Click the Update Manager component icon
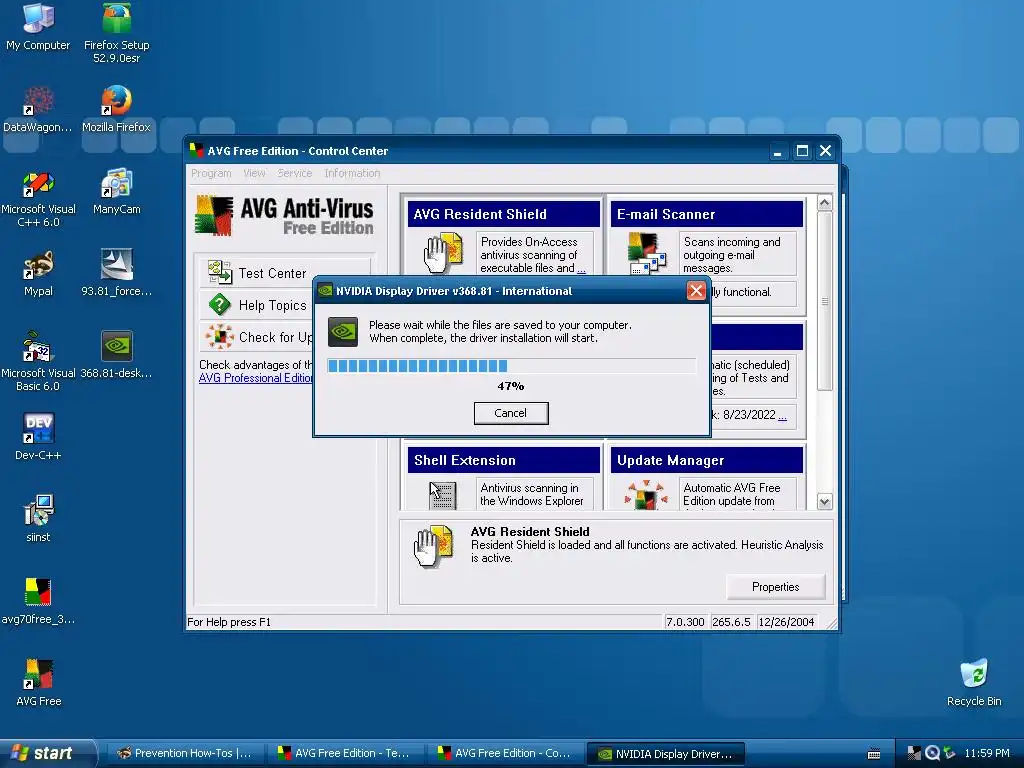The image size is (1024, 768). [x=645, y=494]
